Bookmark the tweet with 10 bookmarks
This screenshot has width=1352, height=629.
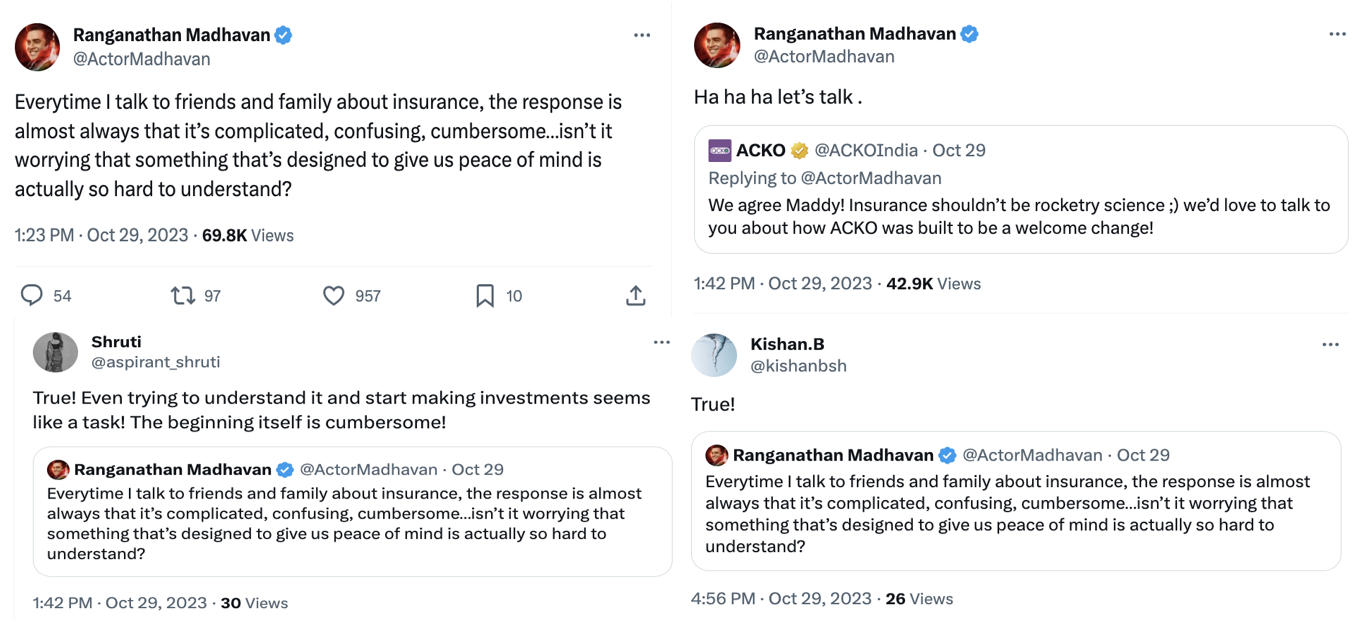[485, 295]
